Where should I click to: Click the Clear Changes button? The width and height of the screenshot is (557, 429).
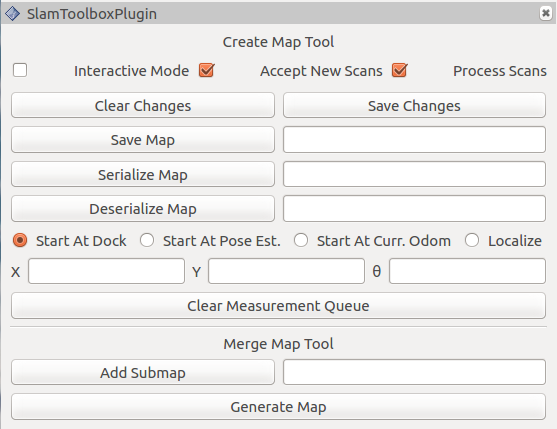pos(143,105)
